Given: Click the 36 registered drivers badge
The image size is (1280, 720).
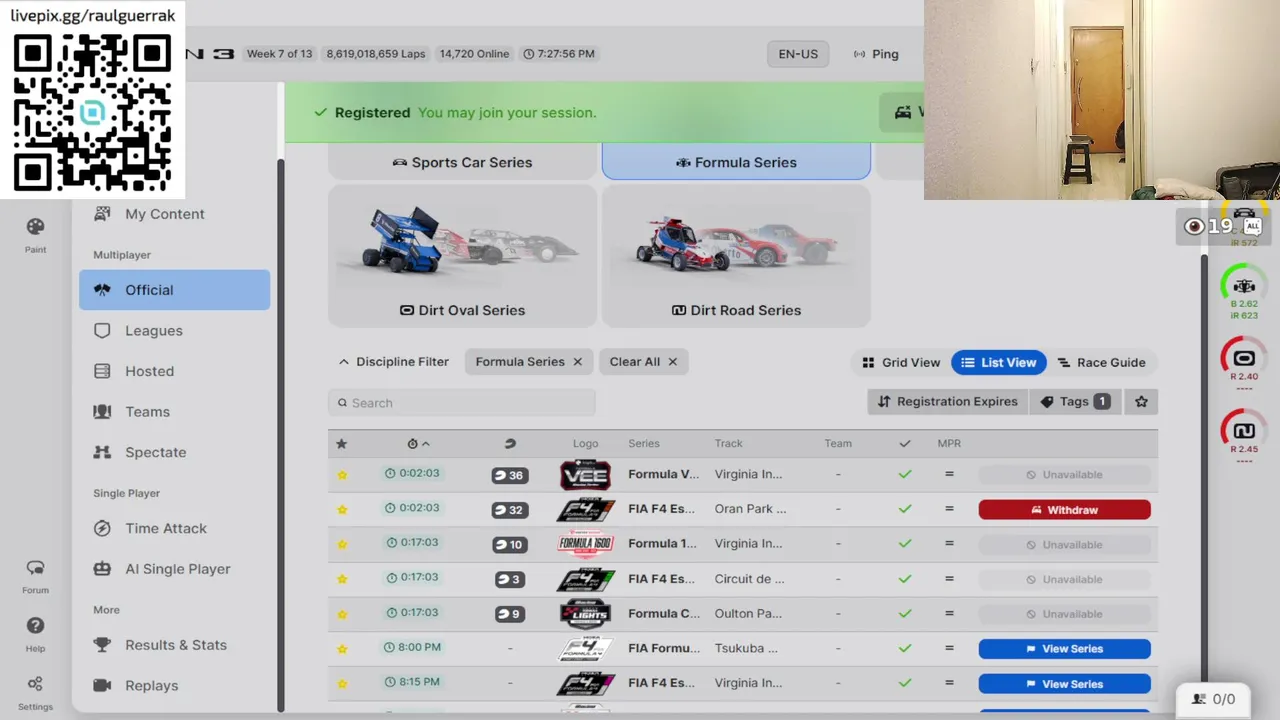Looking at the screenshot, I should (510, 475).
